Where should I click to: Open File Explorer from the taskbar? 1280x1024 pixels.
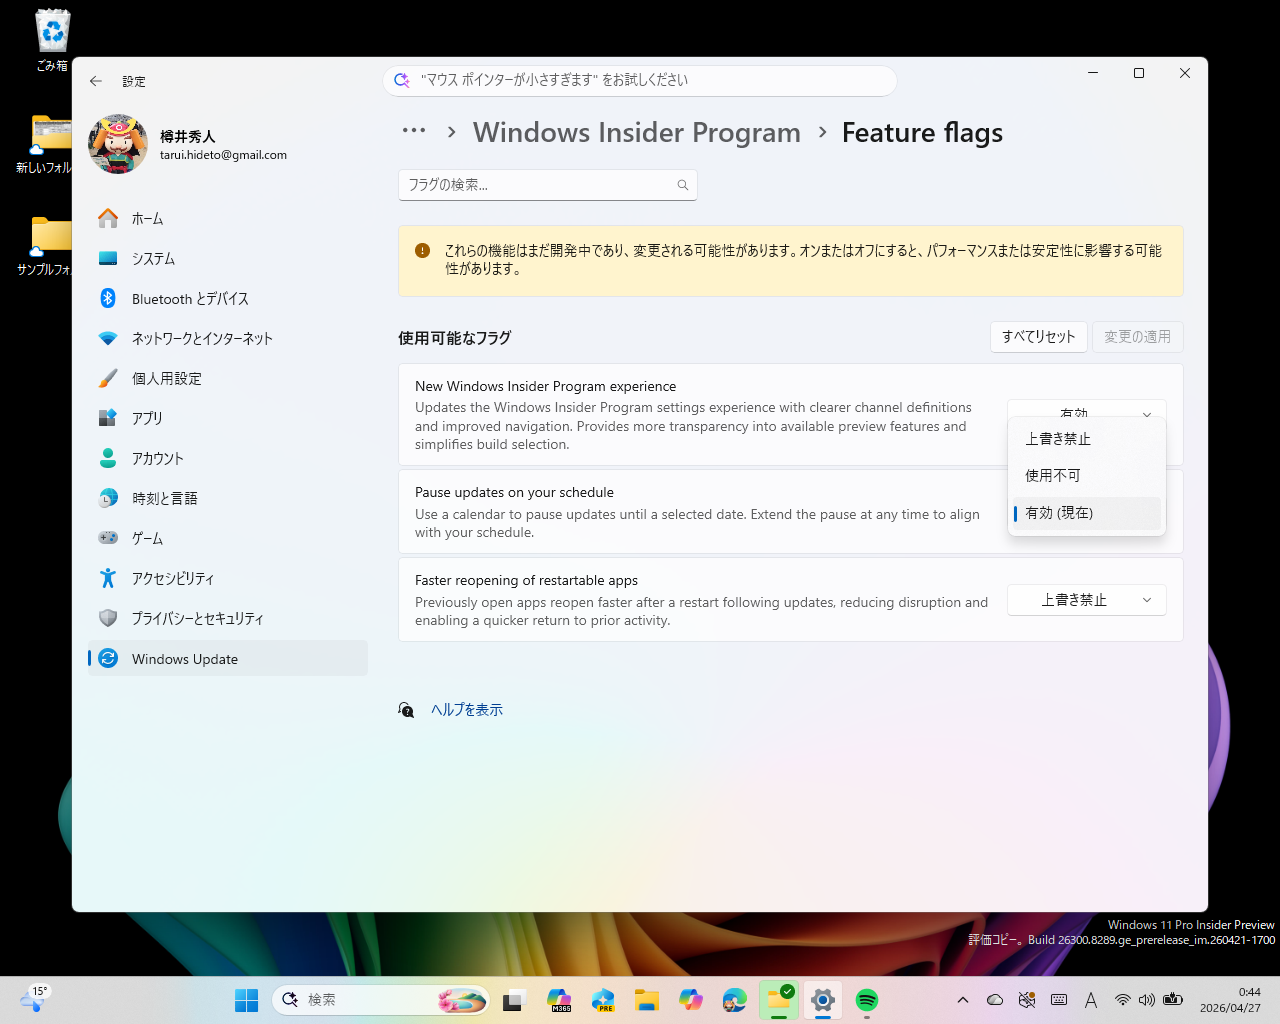tap(647, 999)
